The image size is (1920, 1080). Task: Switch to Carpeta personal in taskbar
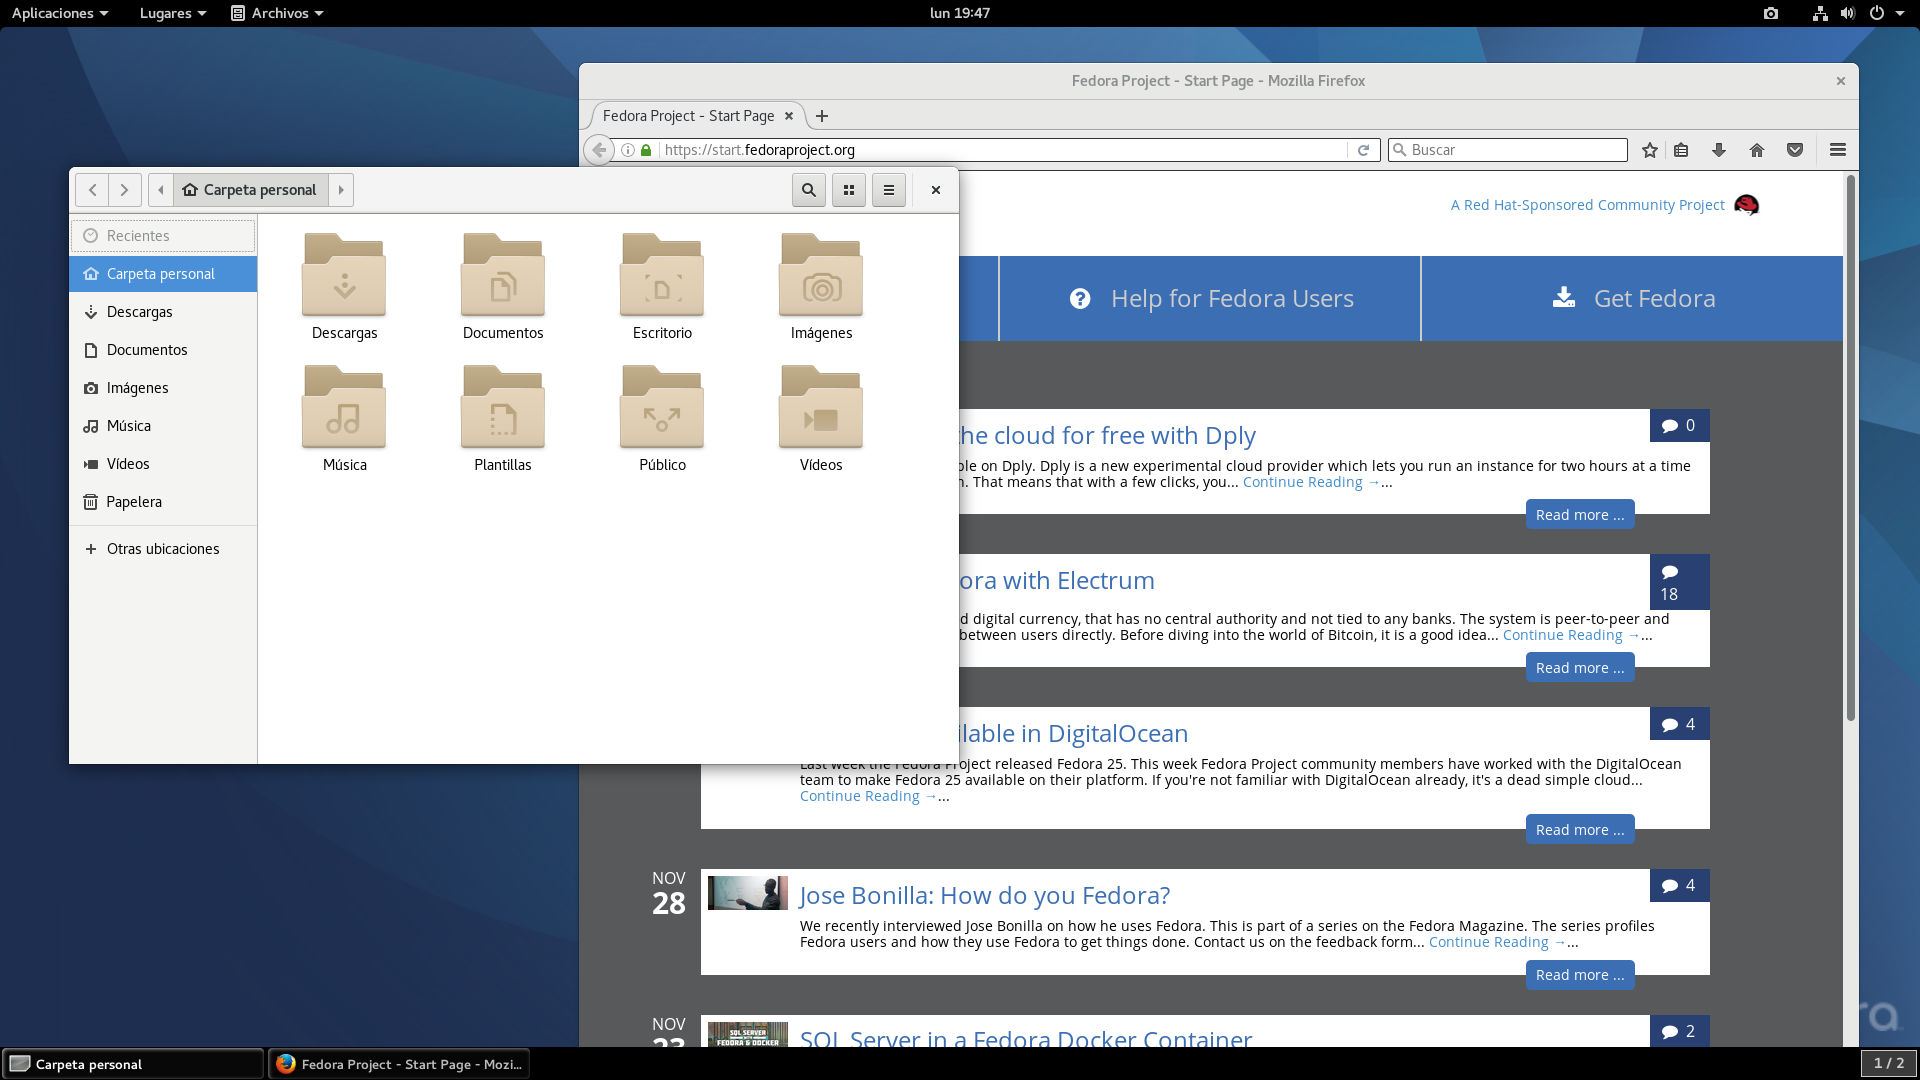pyautogui.click(x=133, y=1064)
